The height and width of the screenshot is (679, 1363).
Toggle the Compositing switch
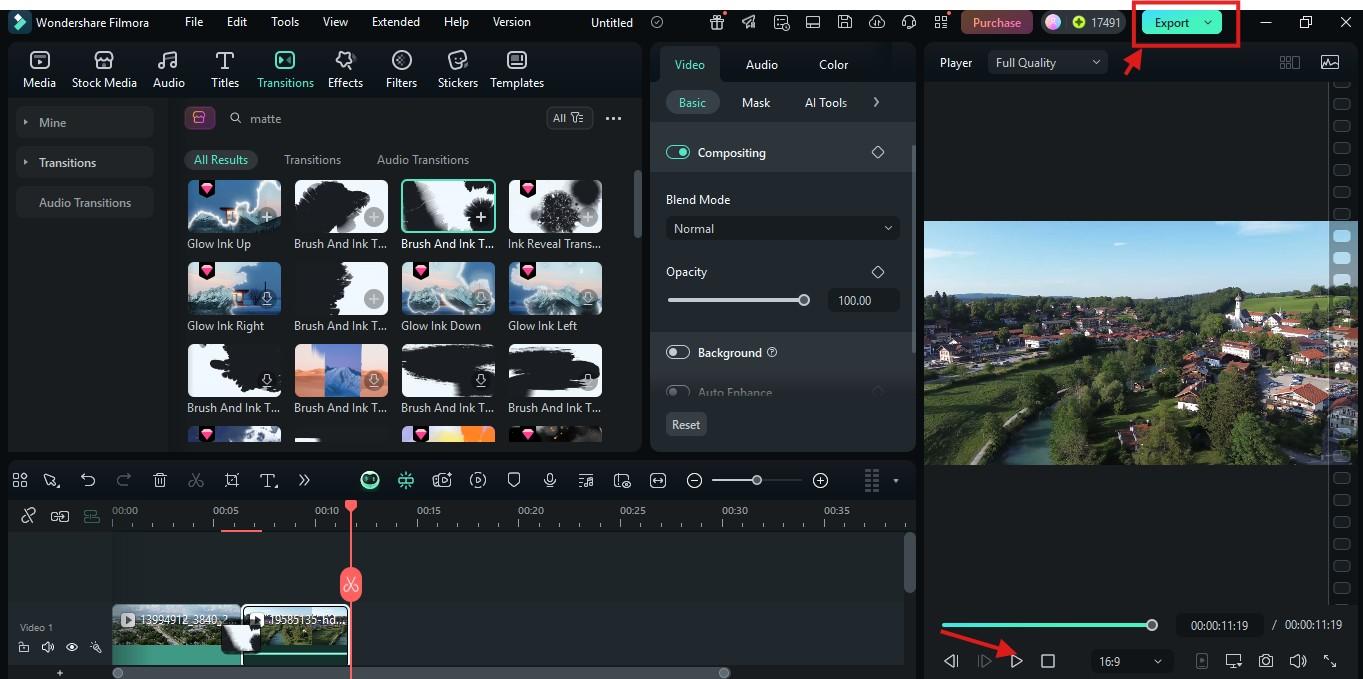point(678,152)
